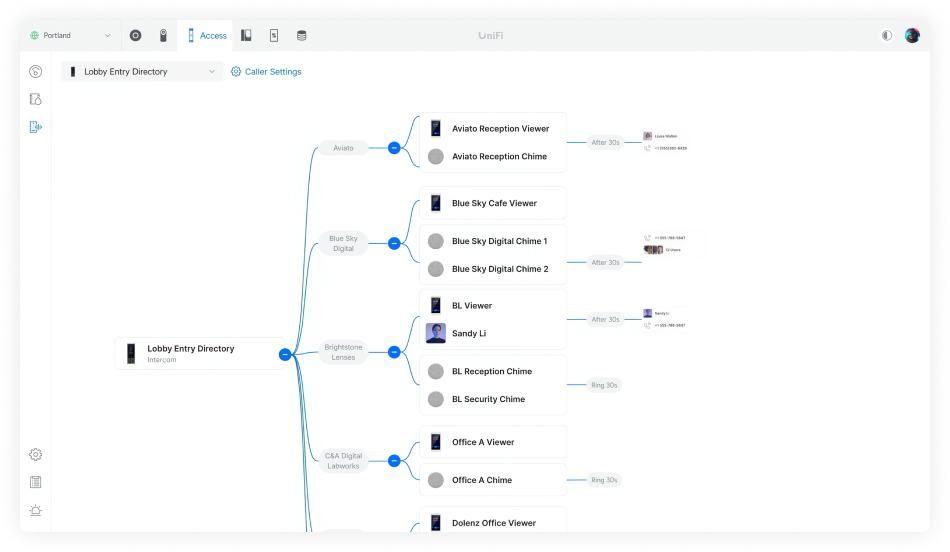Screen dimensions: 950x552
Task: Open the Lobby Entry Directory selector dropdown
Action: click(142, 72)
